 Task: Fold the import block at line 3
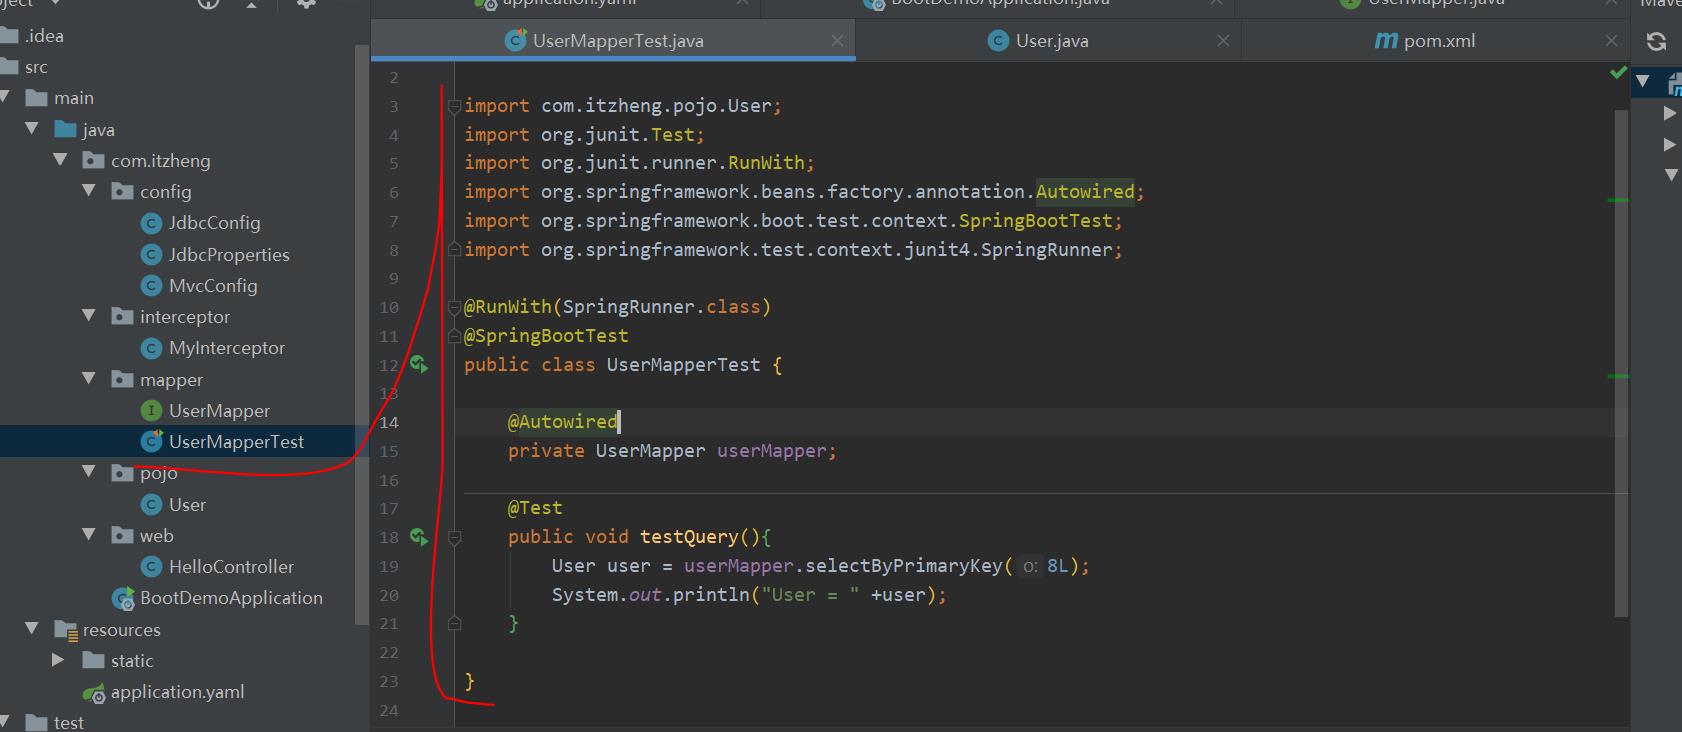point(454,106)
